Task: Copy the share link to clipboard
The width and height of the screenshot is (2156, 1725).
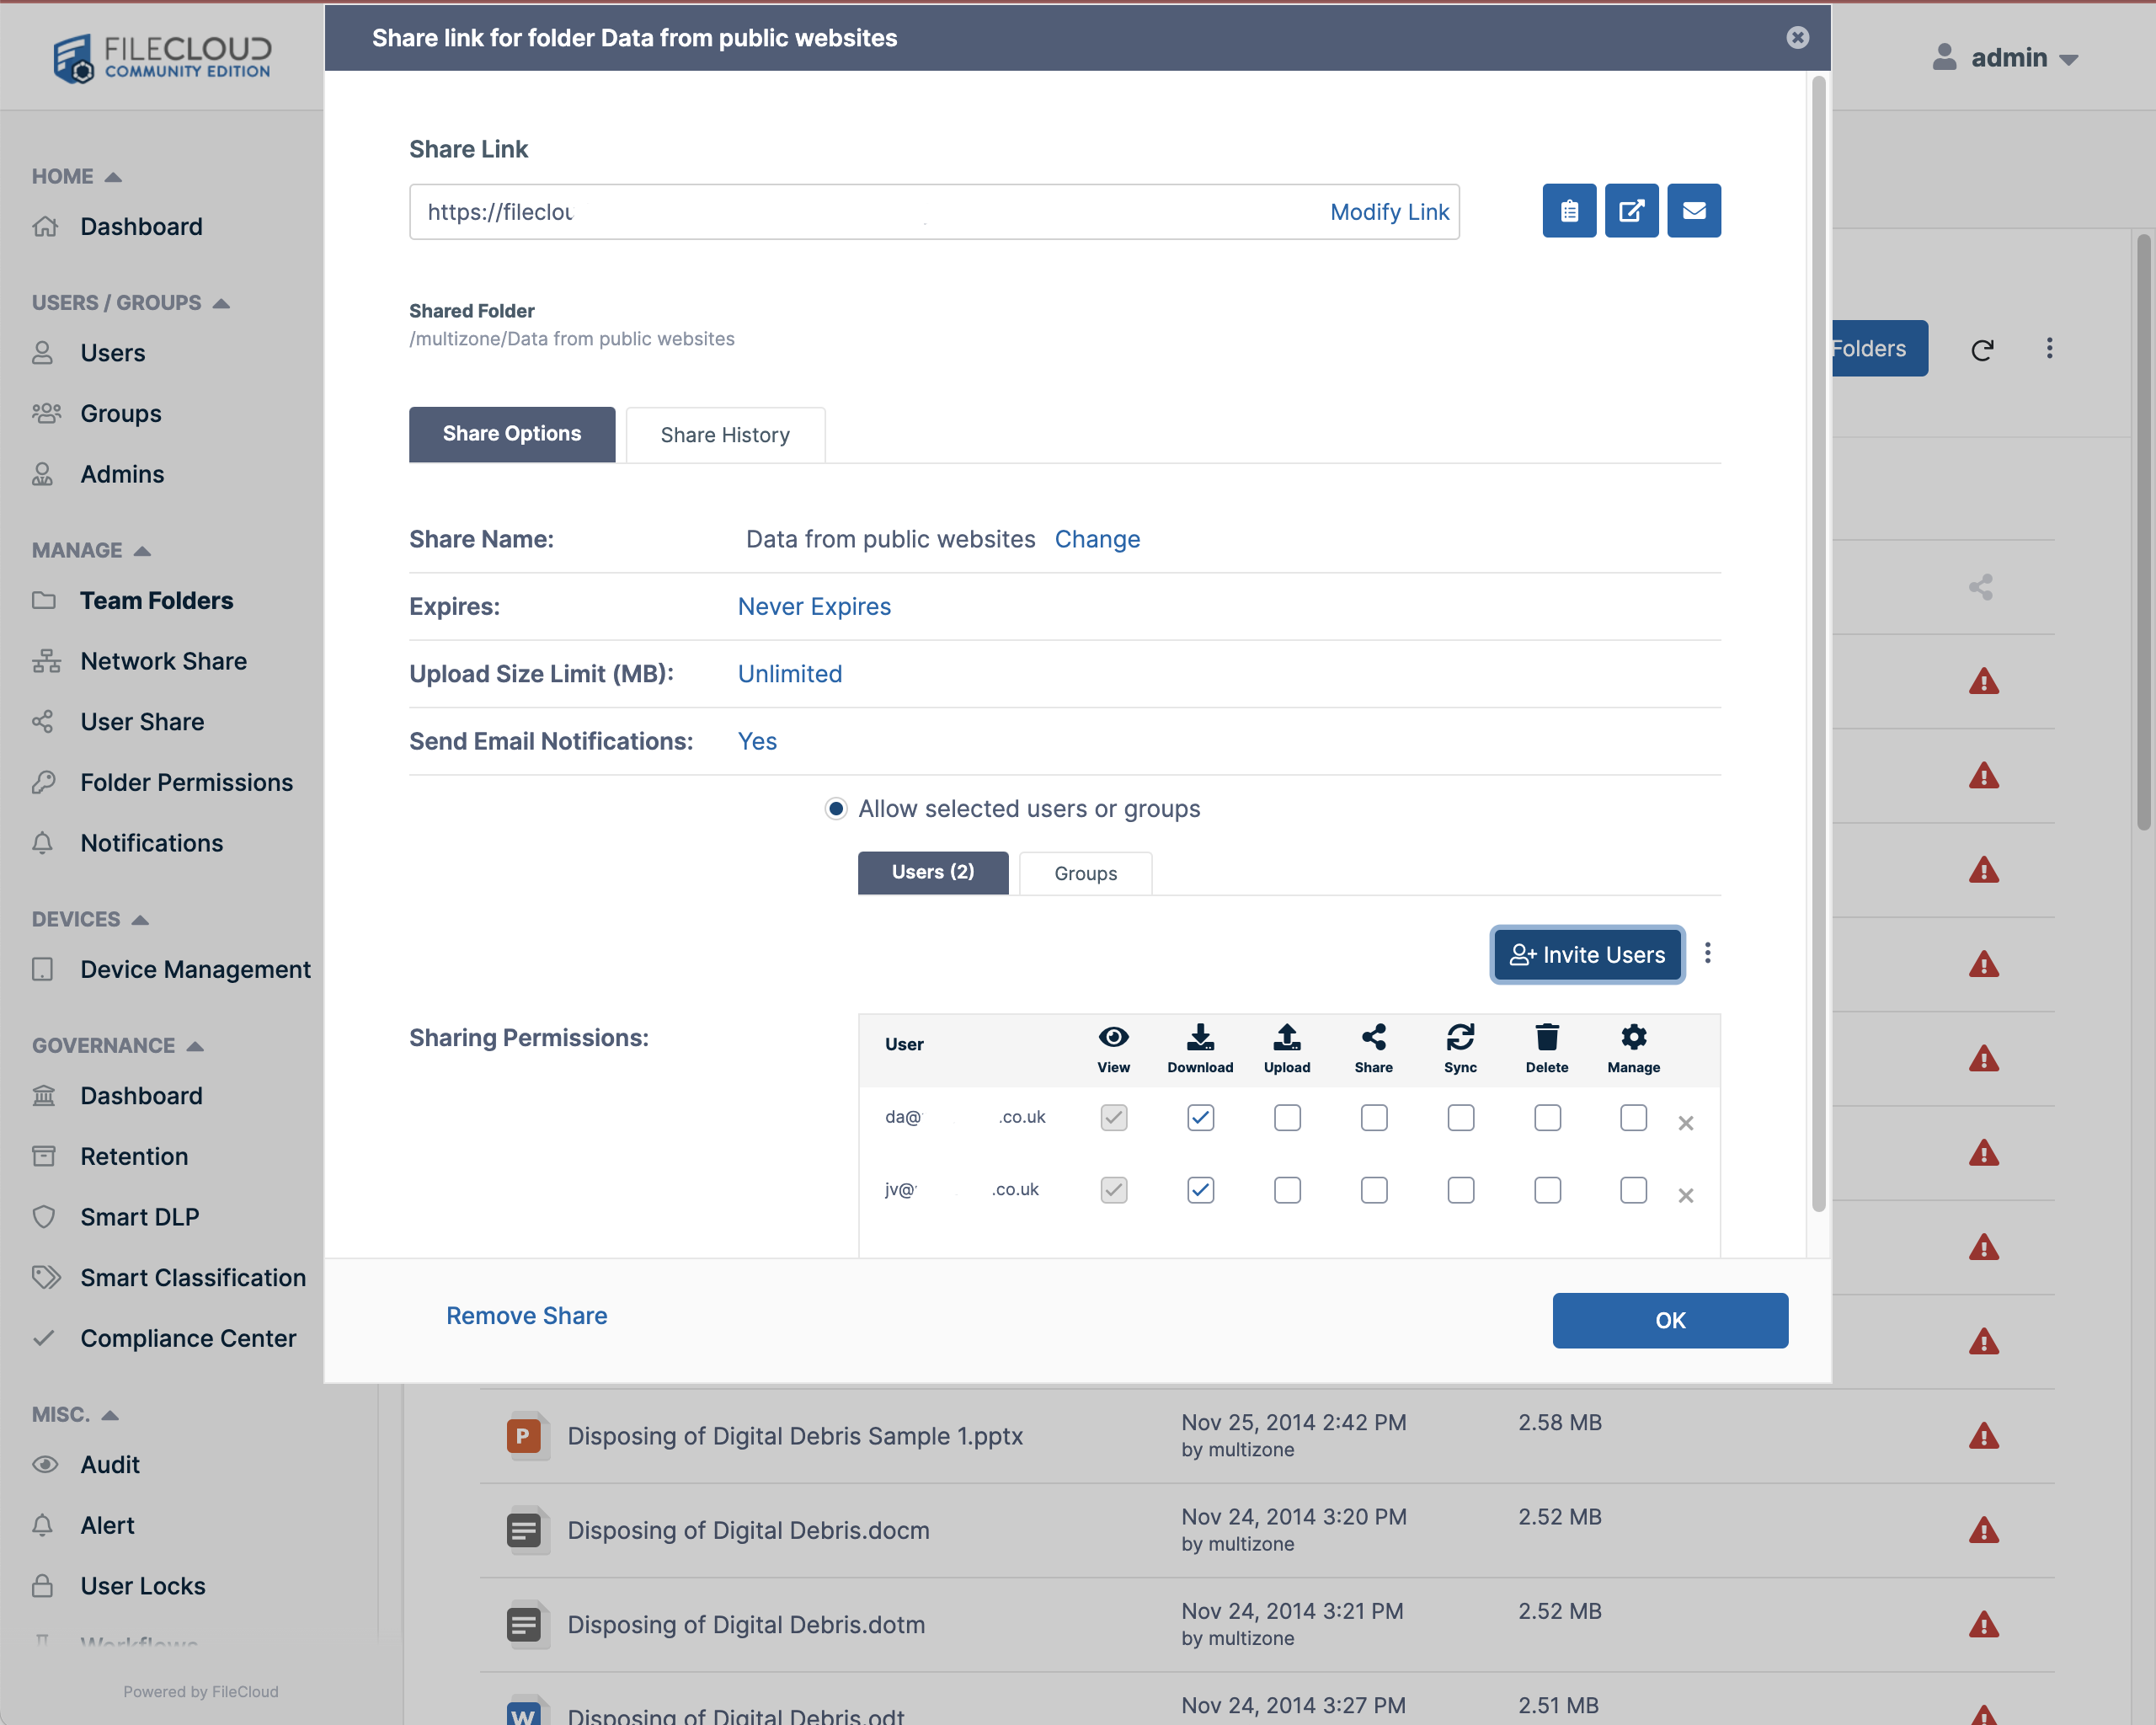Action: (1569, 211)
